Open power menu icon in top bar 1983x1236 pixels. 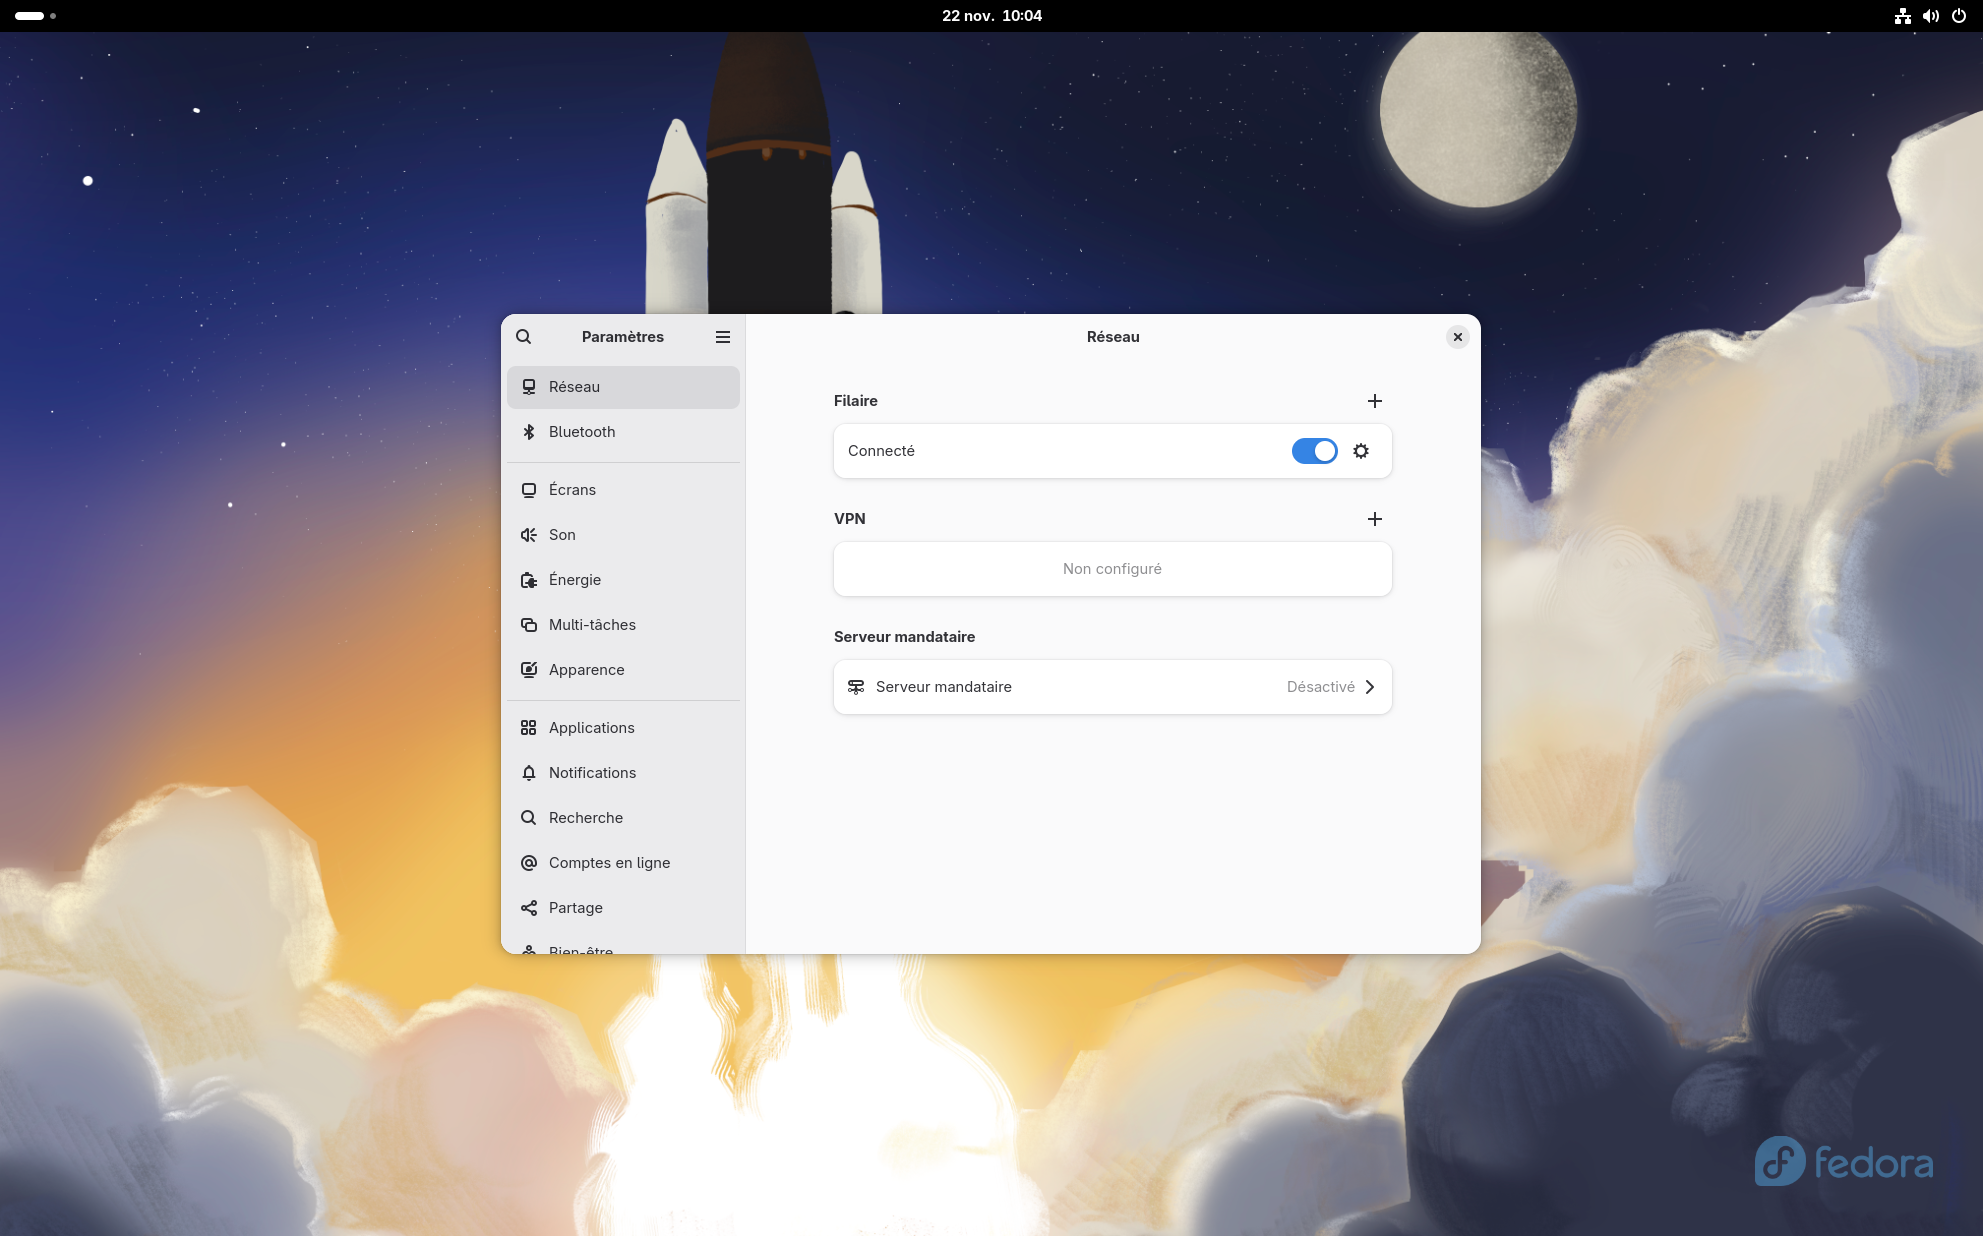pos(1959,16)
